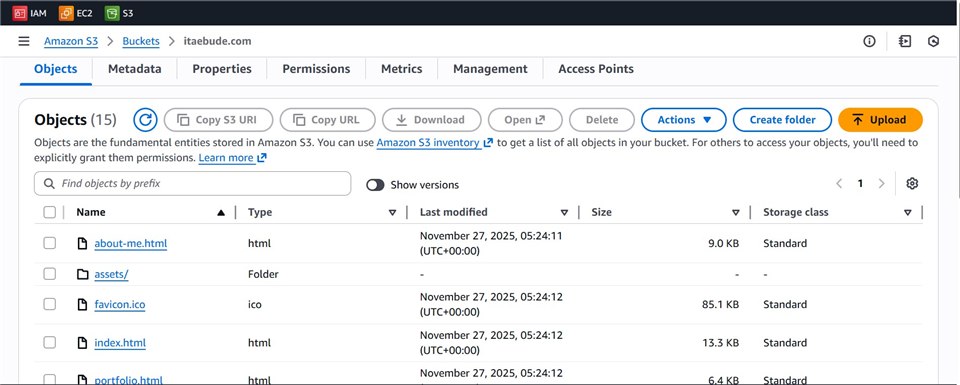Open the hamburger navigation menu
Image resolution: width=960 pixels, height=385 pixels.
(24, 42)
